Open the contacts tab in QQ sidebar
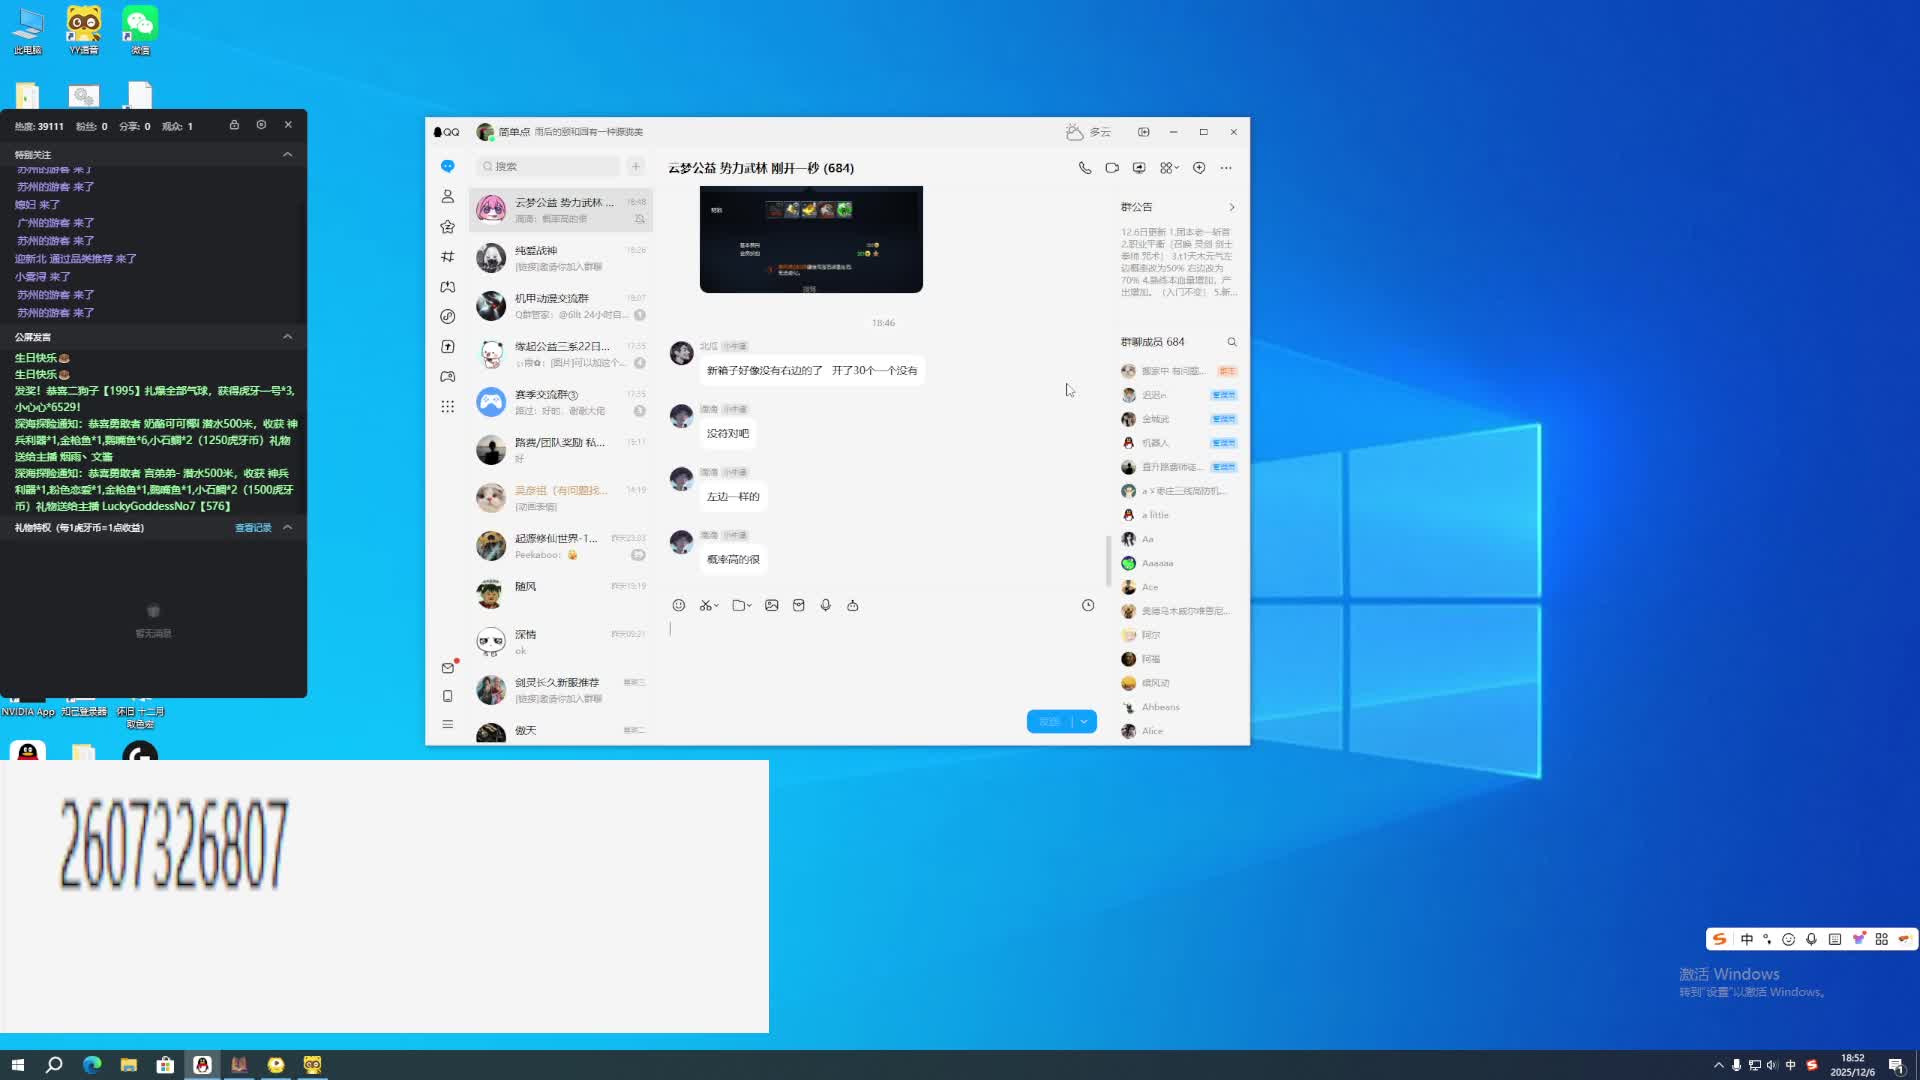Image resolution: width=1920 pixels, height=1080 pixels. (x=447, y=196)
